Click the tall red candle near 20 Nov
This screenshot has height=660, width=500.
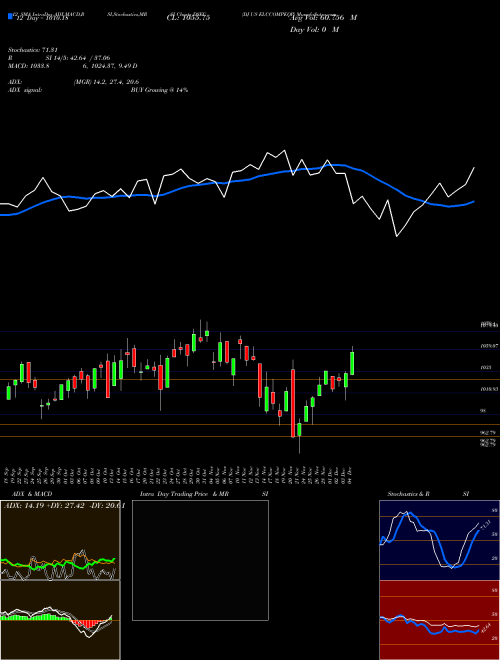[293, 403]
